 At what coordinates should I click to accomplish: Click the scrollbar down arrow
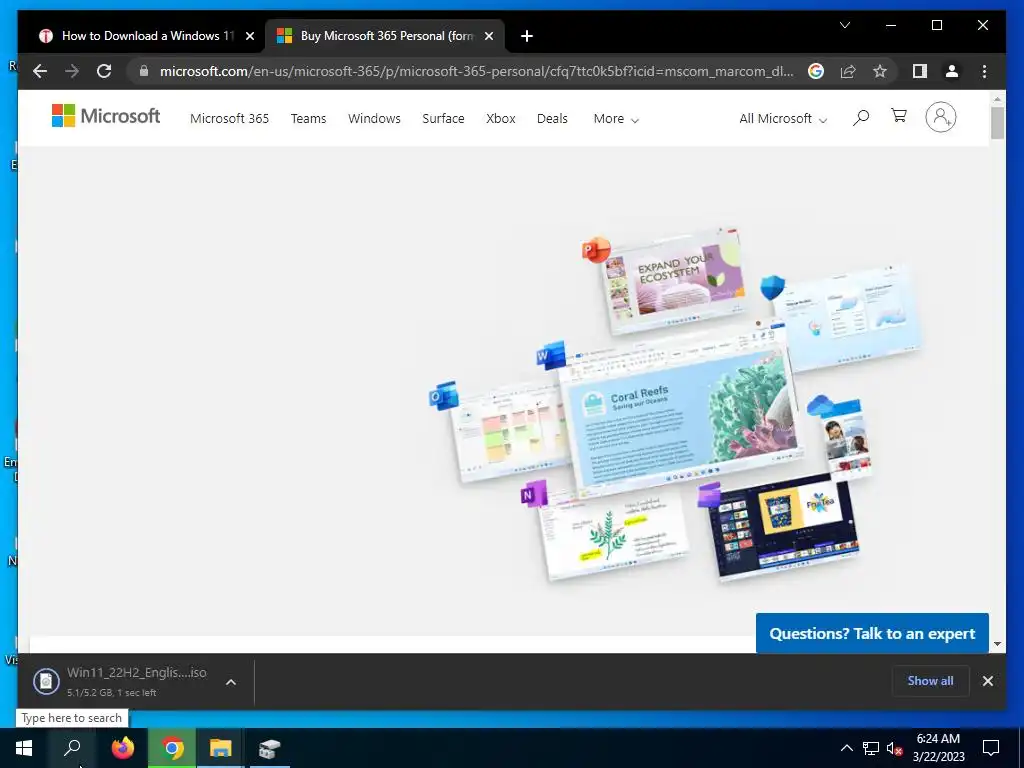coord(997,644)
